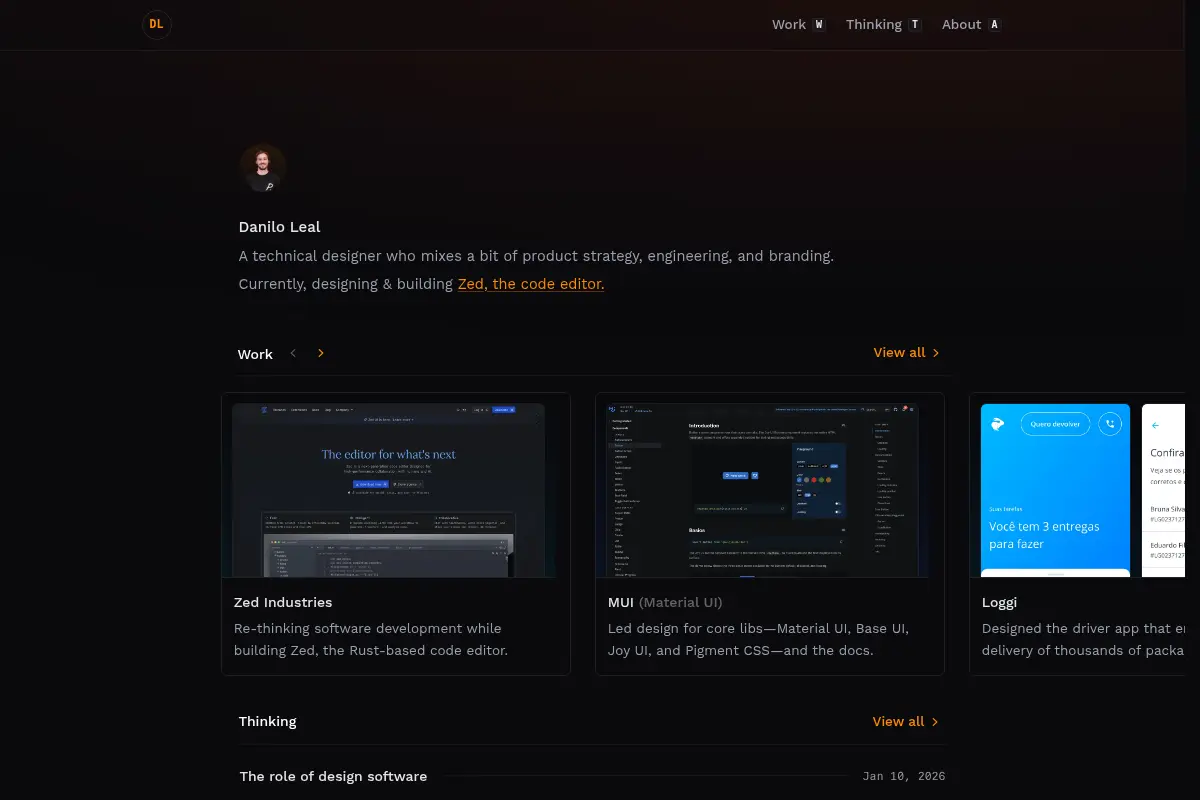Open the Work nav item
Viewport: 1200px width, 800px height.
tap(798, 24)
